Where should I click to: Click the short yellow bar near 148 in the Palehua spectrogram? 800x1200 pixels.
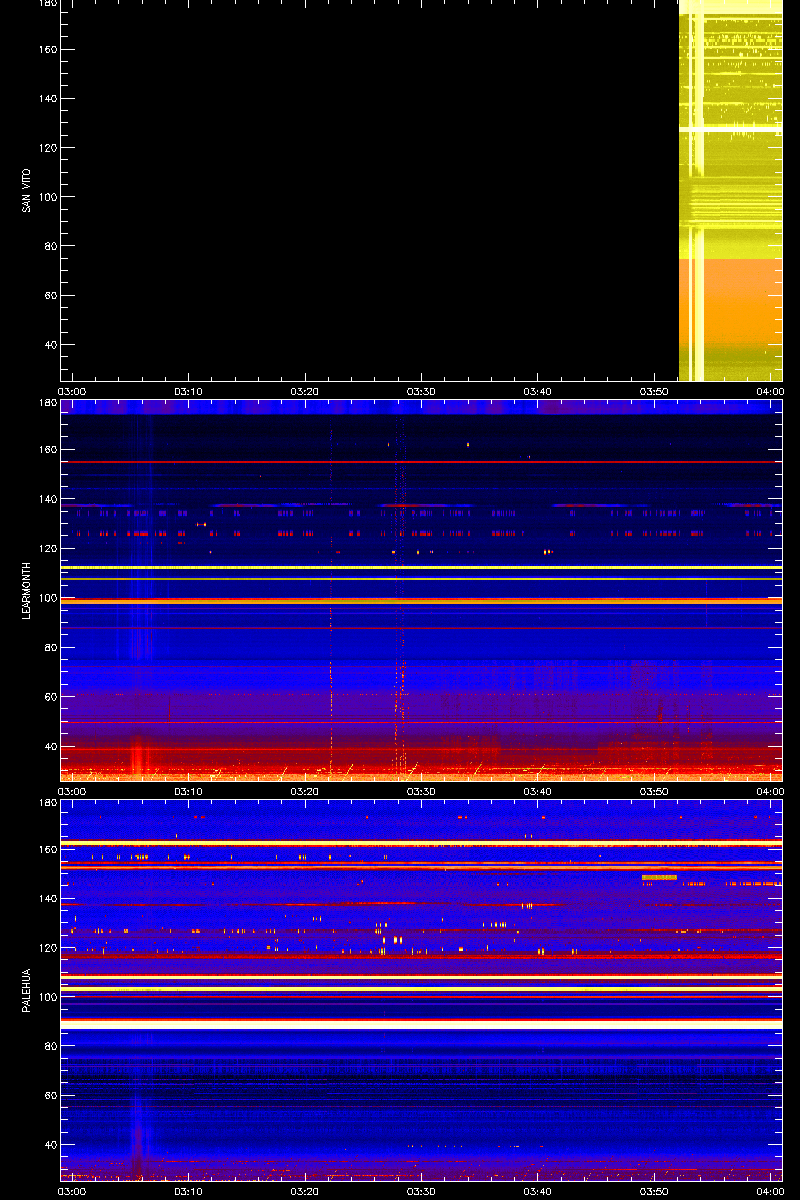tap(659, 877)
